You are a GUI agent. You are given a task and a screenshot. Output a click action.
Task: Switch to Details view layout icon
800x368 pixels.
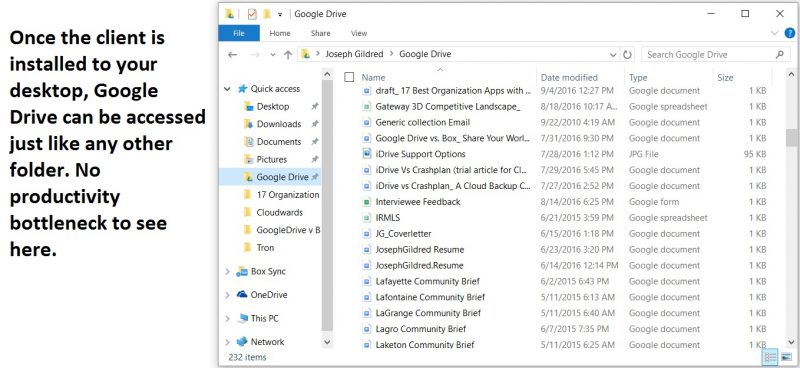click(x=769, y=357)
